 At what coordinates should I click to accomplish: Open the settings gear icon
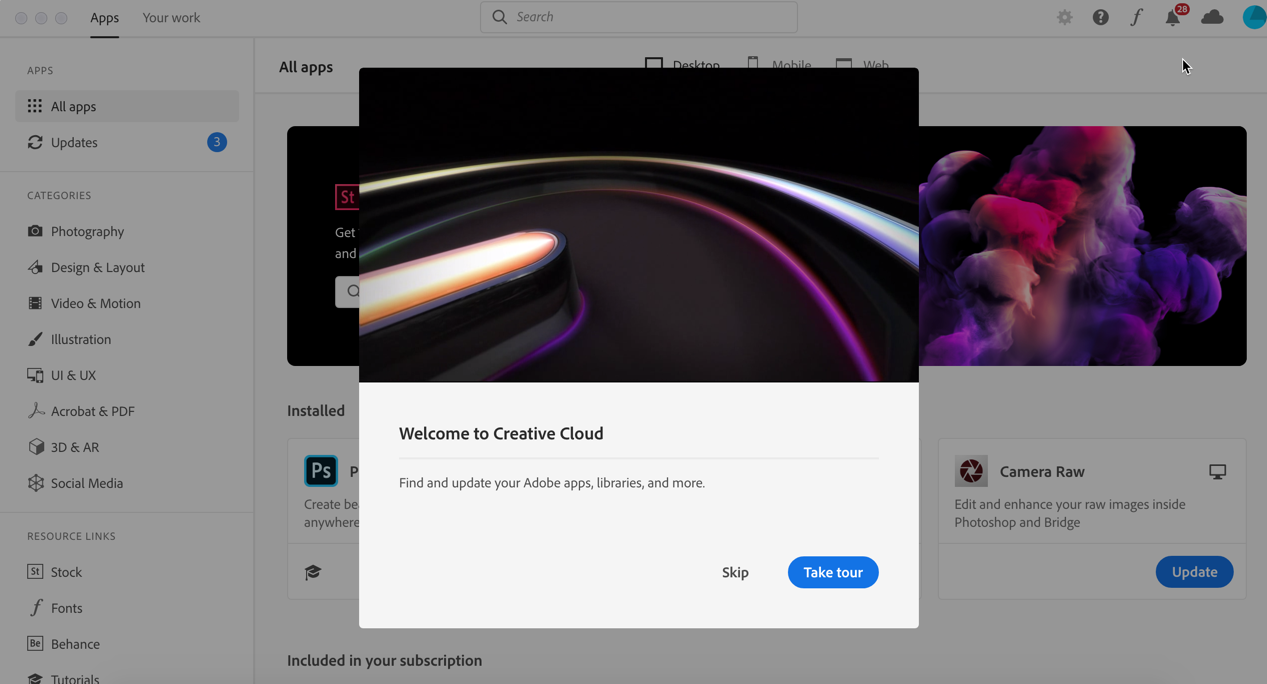tap(1064, 17)
